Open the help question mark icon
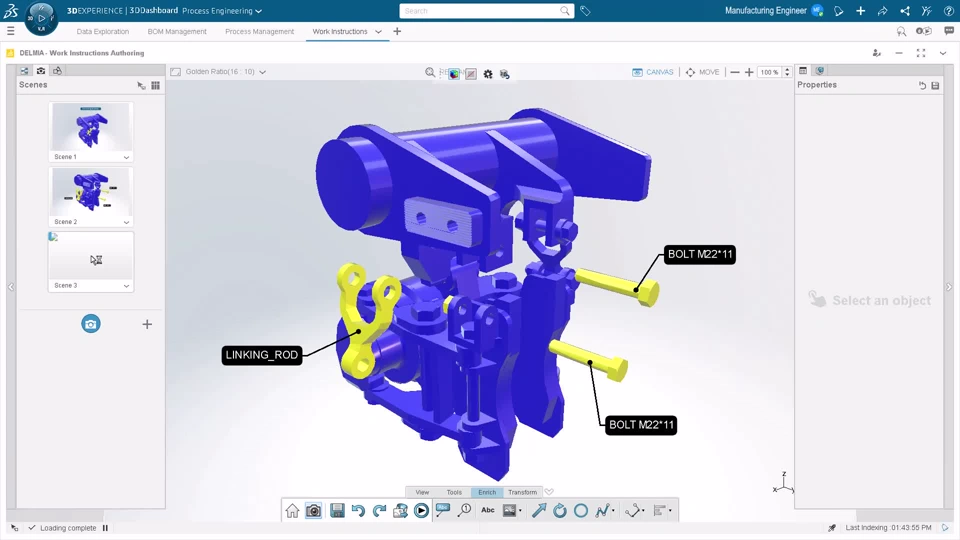 (x=948, y=11)
